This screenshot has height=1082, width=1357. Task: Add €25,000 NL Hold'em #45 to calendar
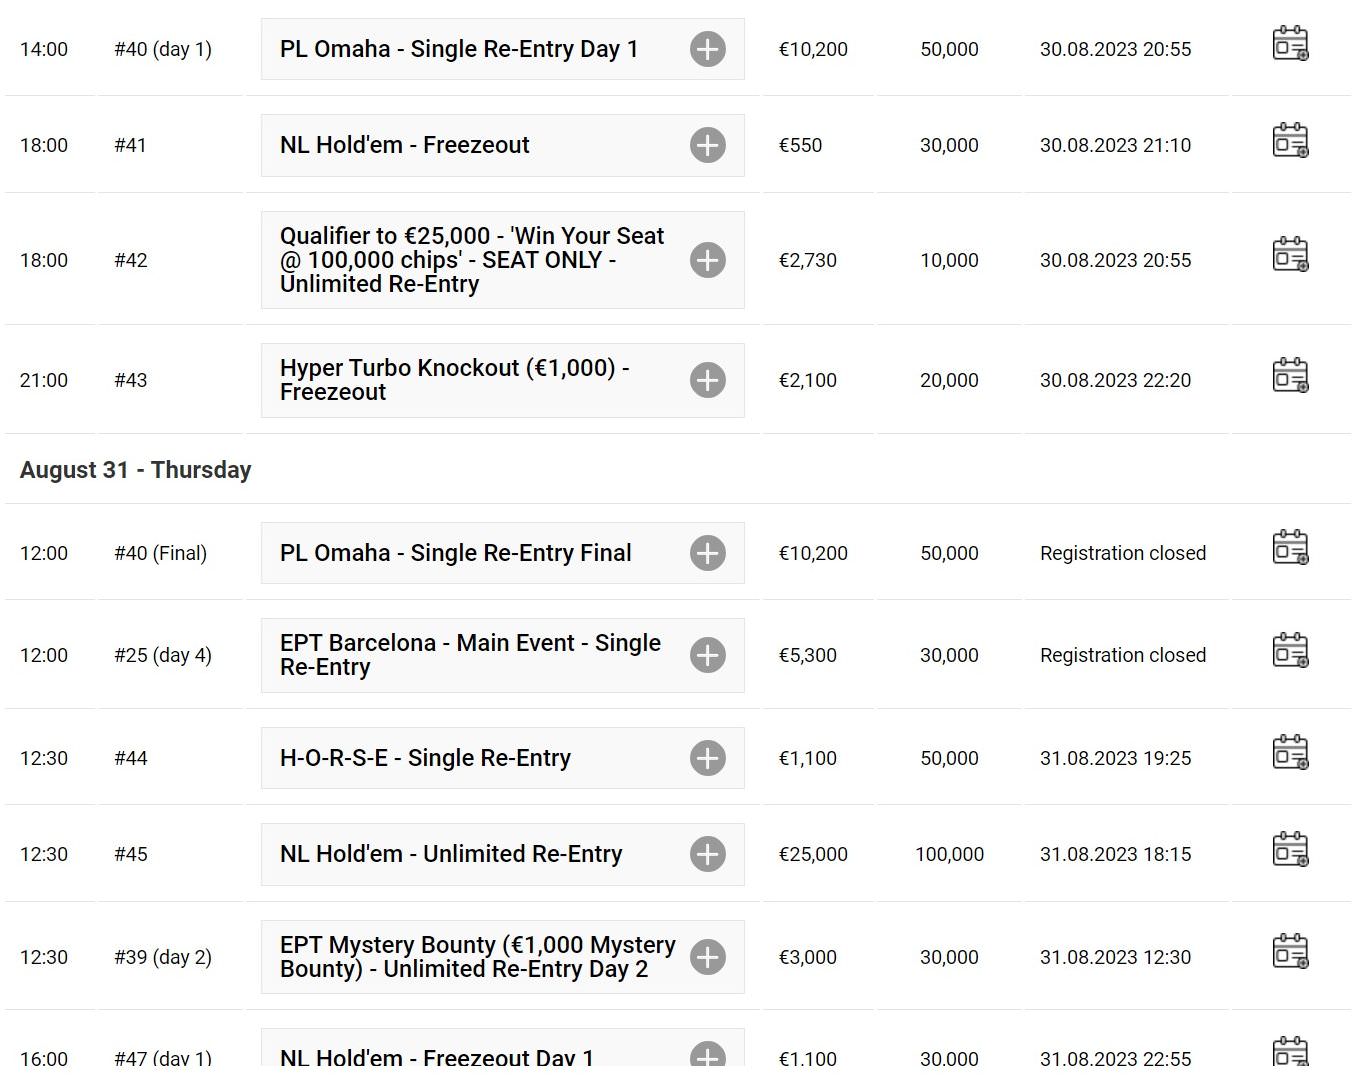(x=1290, y=850)
